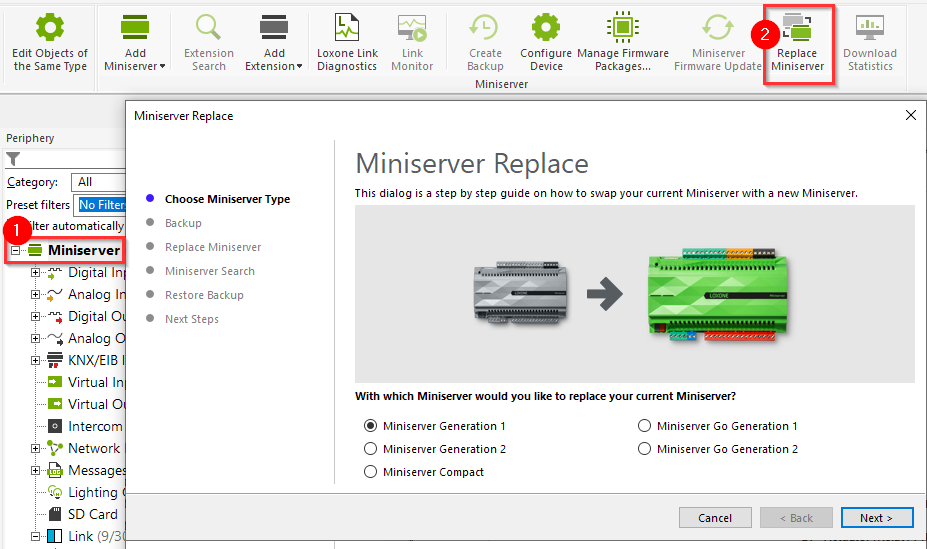Click the Add Extension ribbon icon
Image resolution: width=927 pixels, height=549 pixels.
[x=274, y=28]
